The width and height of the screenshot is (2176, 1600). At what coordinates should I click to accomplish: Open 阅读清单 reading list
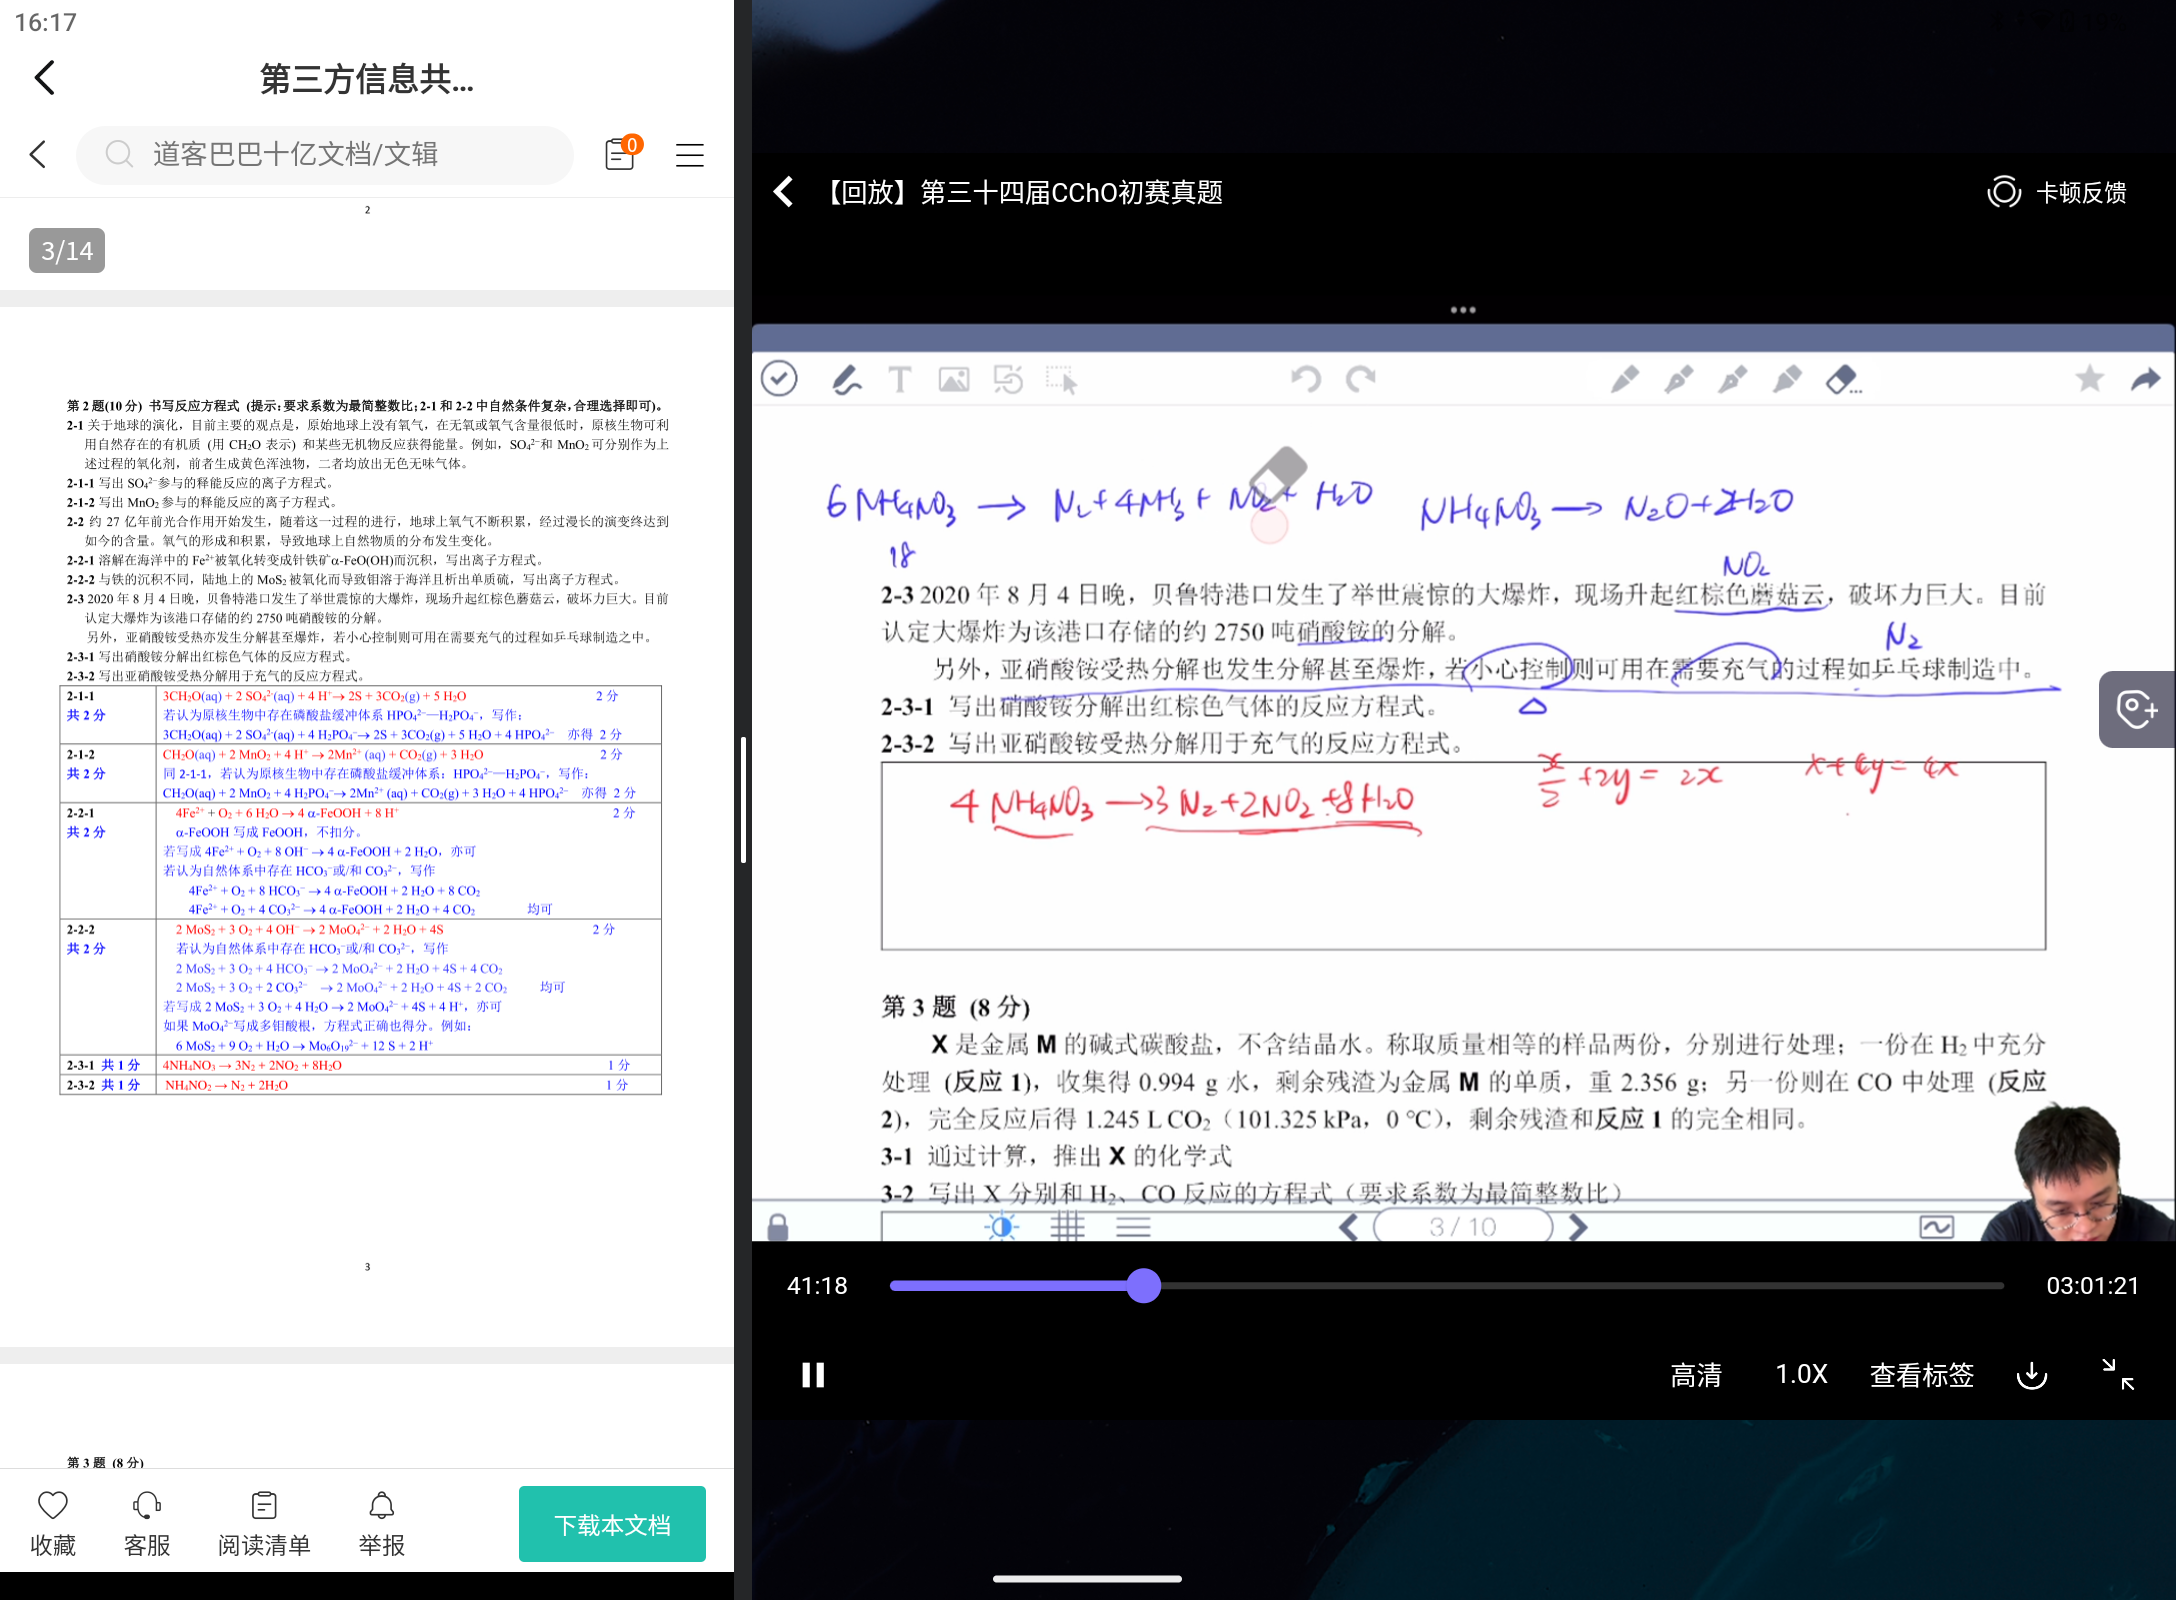point(264,1523)
